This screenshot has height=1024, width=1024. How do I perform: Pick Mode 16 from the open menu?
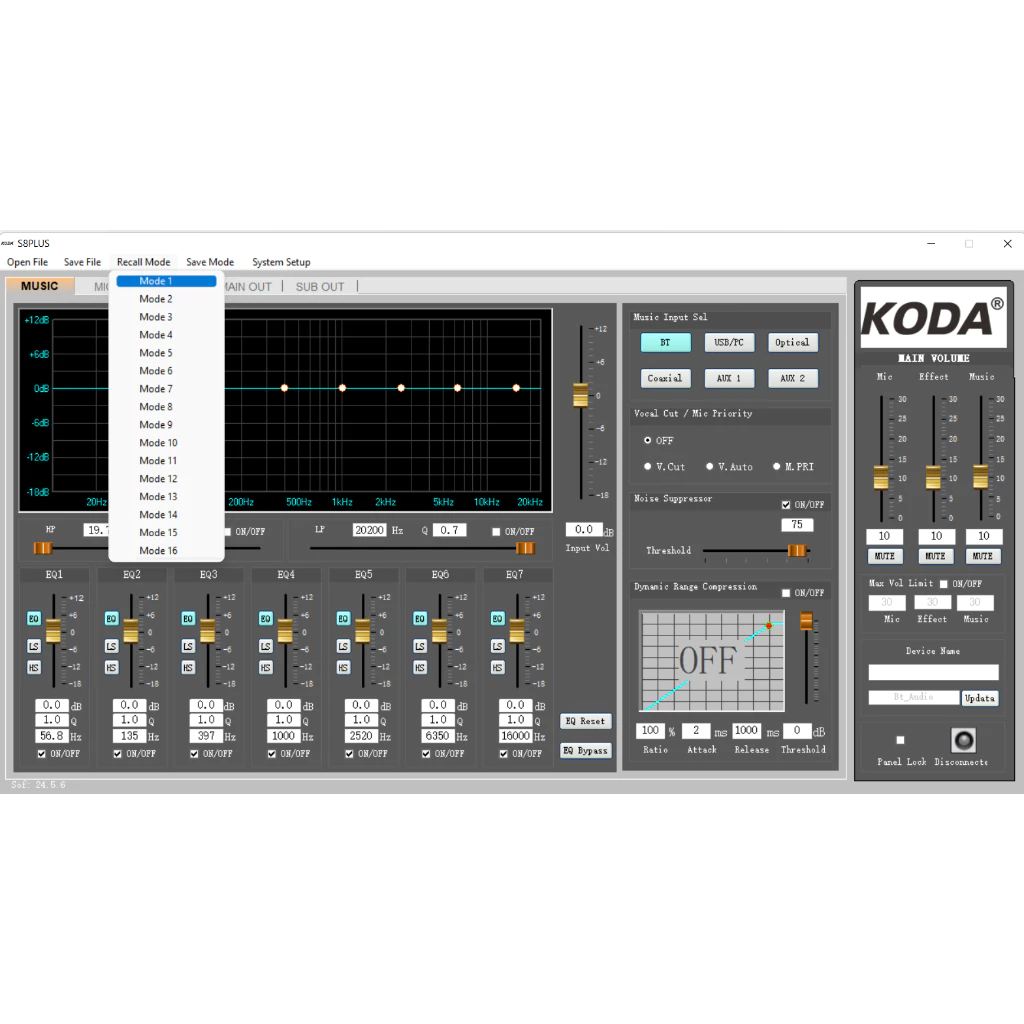[x=158, y=551]
